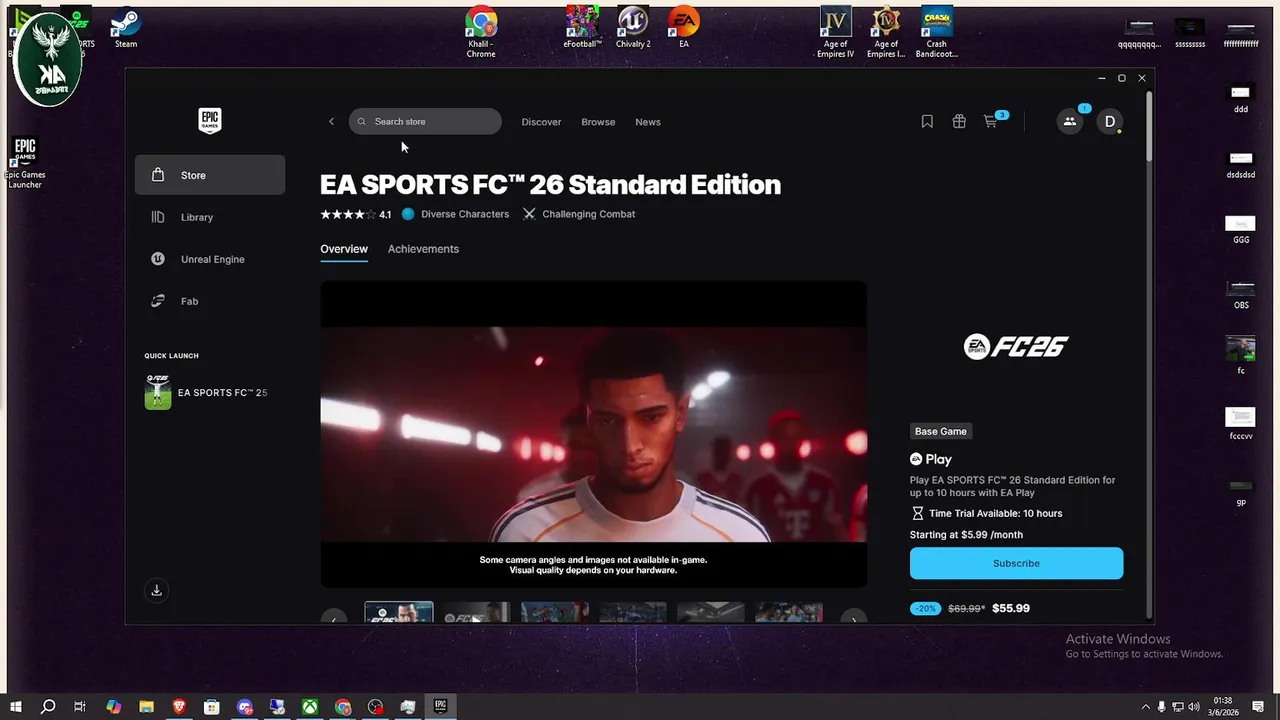
Task: Switch to the Achievements tab
Action: [x=423, y=249]
